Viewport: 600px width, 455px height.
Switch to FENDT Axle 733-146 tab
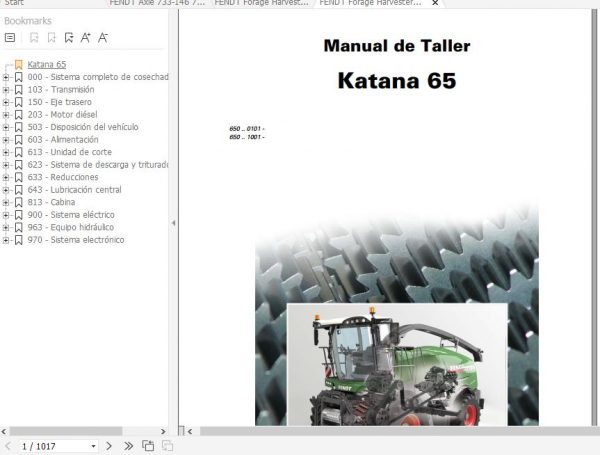tap(157, 3)
